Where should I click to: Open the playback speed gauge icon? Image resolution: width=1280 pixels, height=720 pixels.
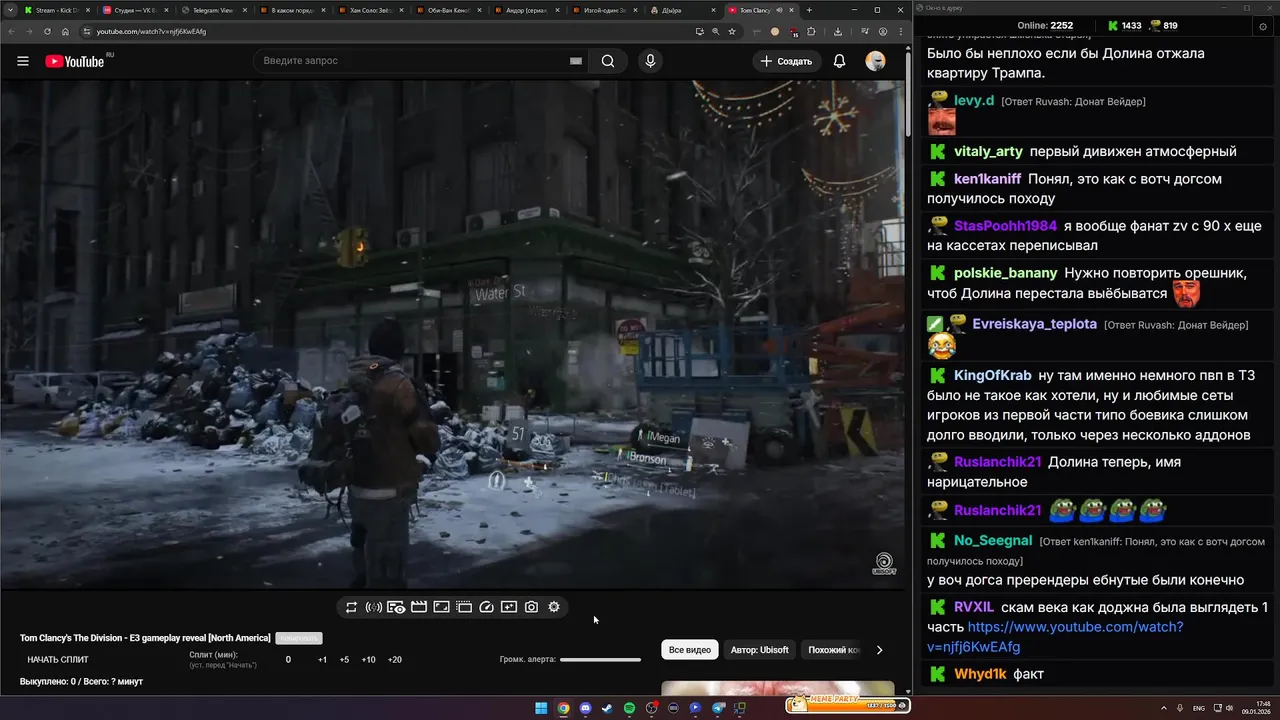(x=487, y=607)
